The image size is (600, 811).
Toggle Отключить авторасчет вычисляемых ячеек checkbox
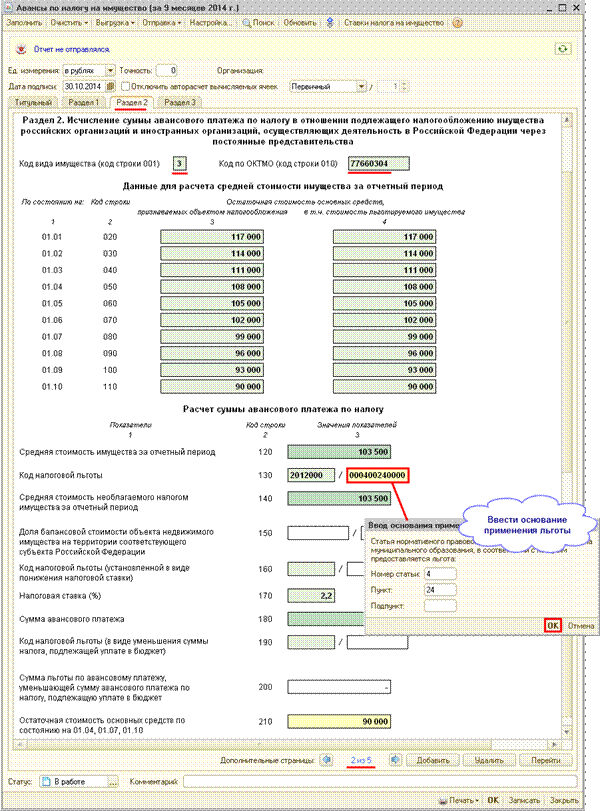125,86
